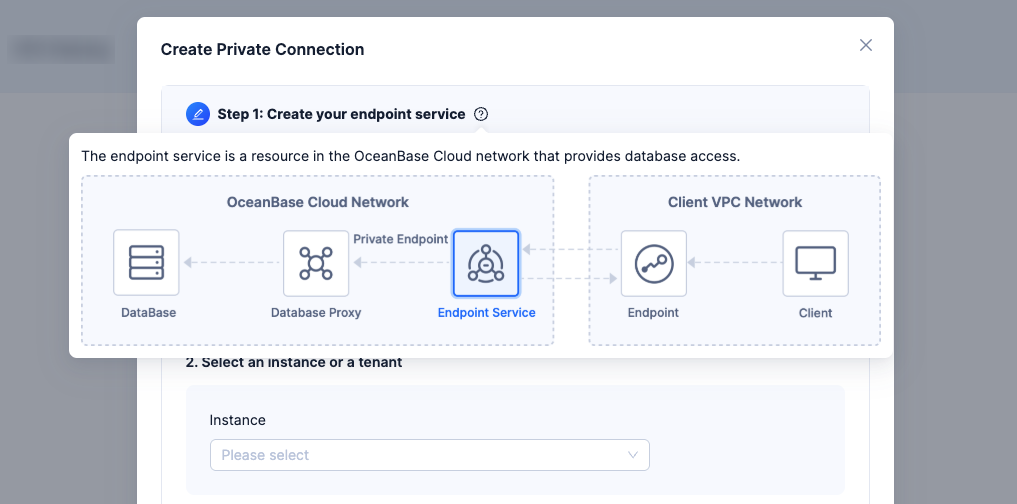Click the 'Private Endpoint' arrow label
Image resolution: width=1017 pixels, height=504 pixels.
click(400, 240)
